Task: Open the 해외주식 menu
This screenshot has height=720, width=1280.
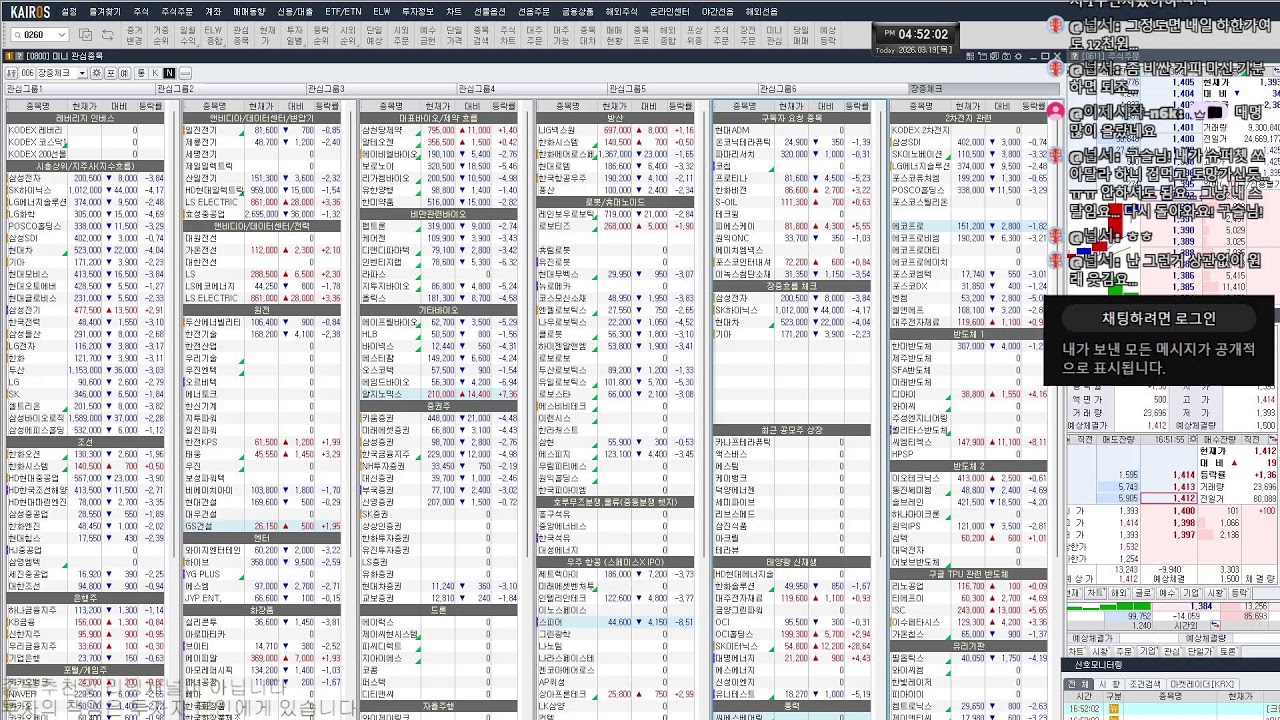Action: [x=621, y=11]
